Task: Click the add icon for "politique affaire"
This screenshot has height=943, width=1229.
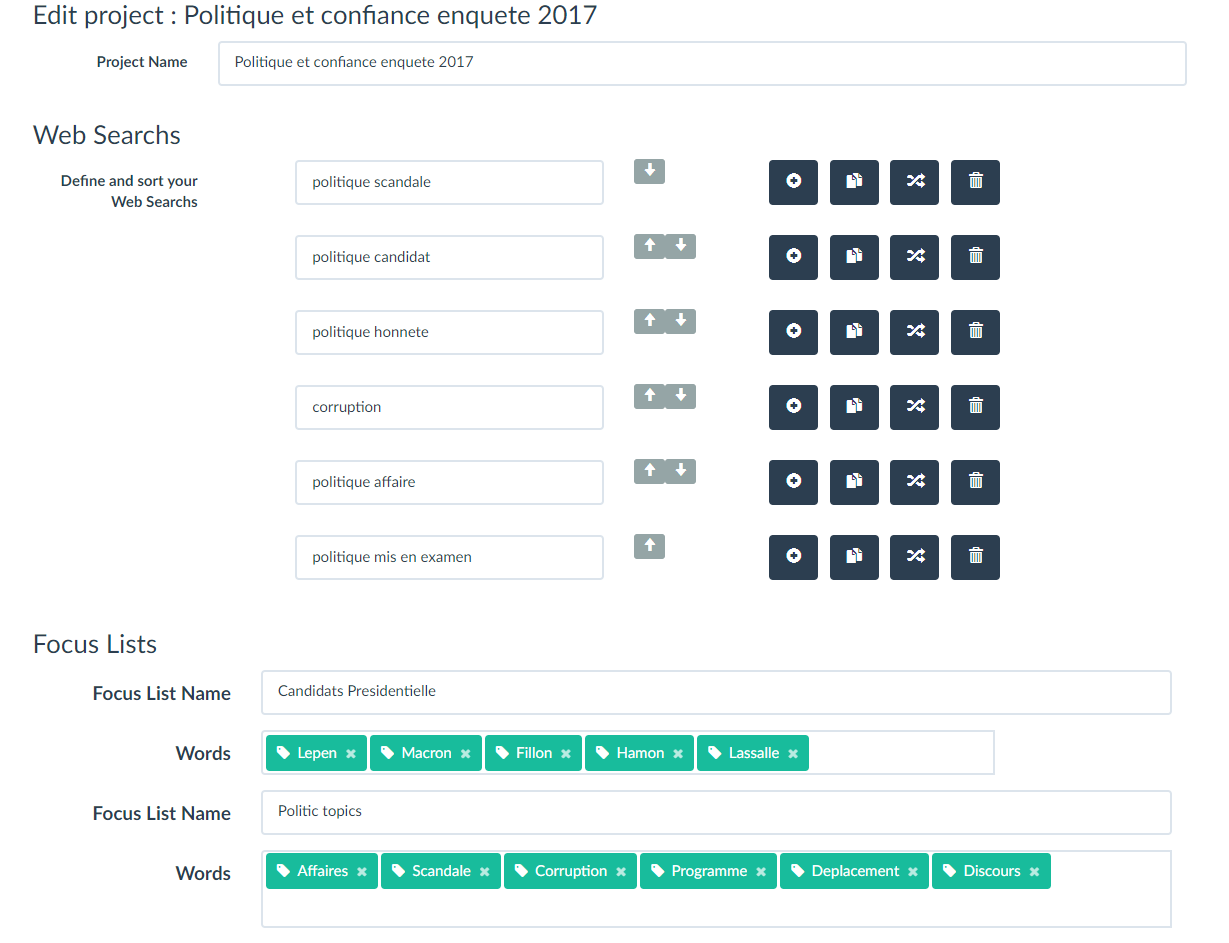Action: pyautogui.click(x=793, y=482)
